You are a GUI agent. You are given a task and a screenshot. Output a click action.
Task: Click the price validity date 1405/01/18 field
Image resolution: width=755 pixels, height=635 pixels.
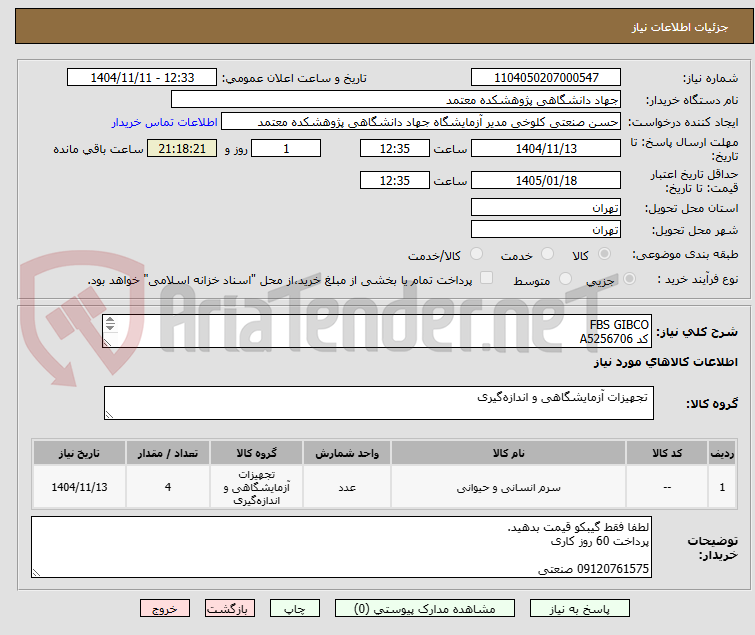(x=546, y=180)
